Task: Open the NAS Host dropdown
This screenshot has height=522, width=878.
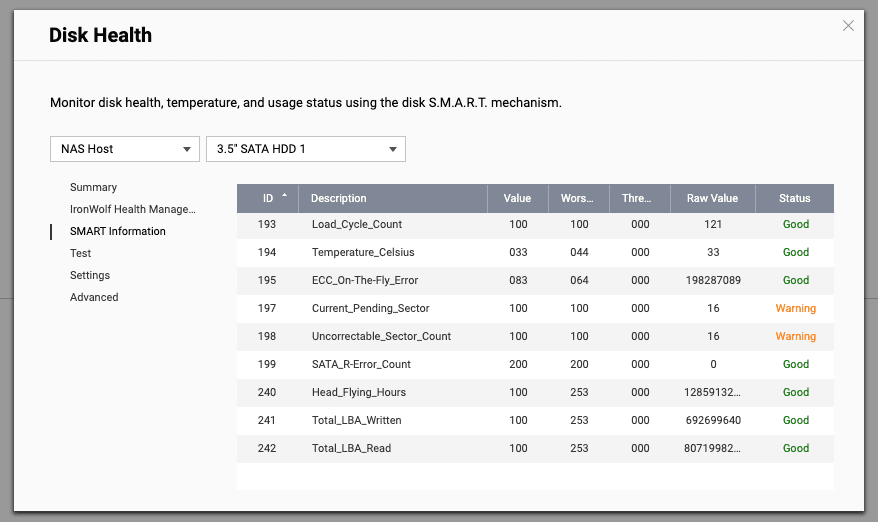Action: point(125,149)
